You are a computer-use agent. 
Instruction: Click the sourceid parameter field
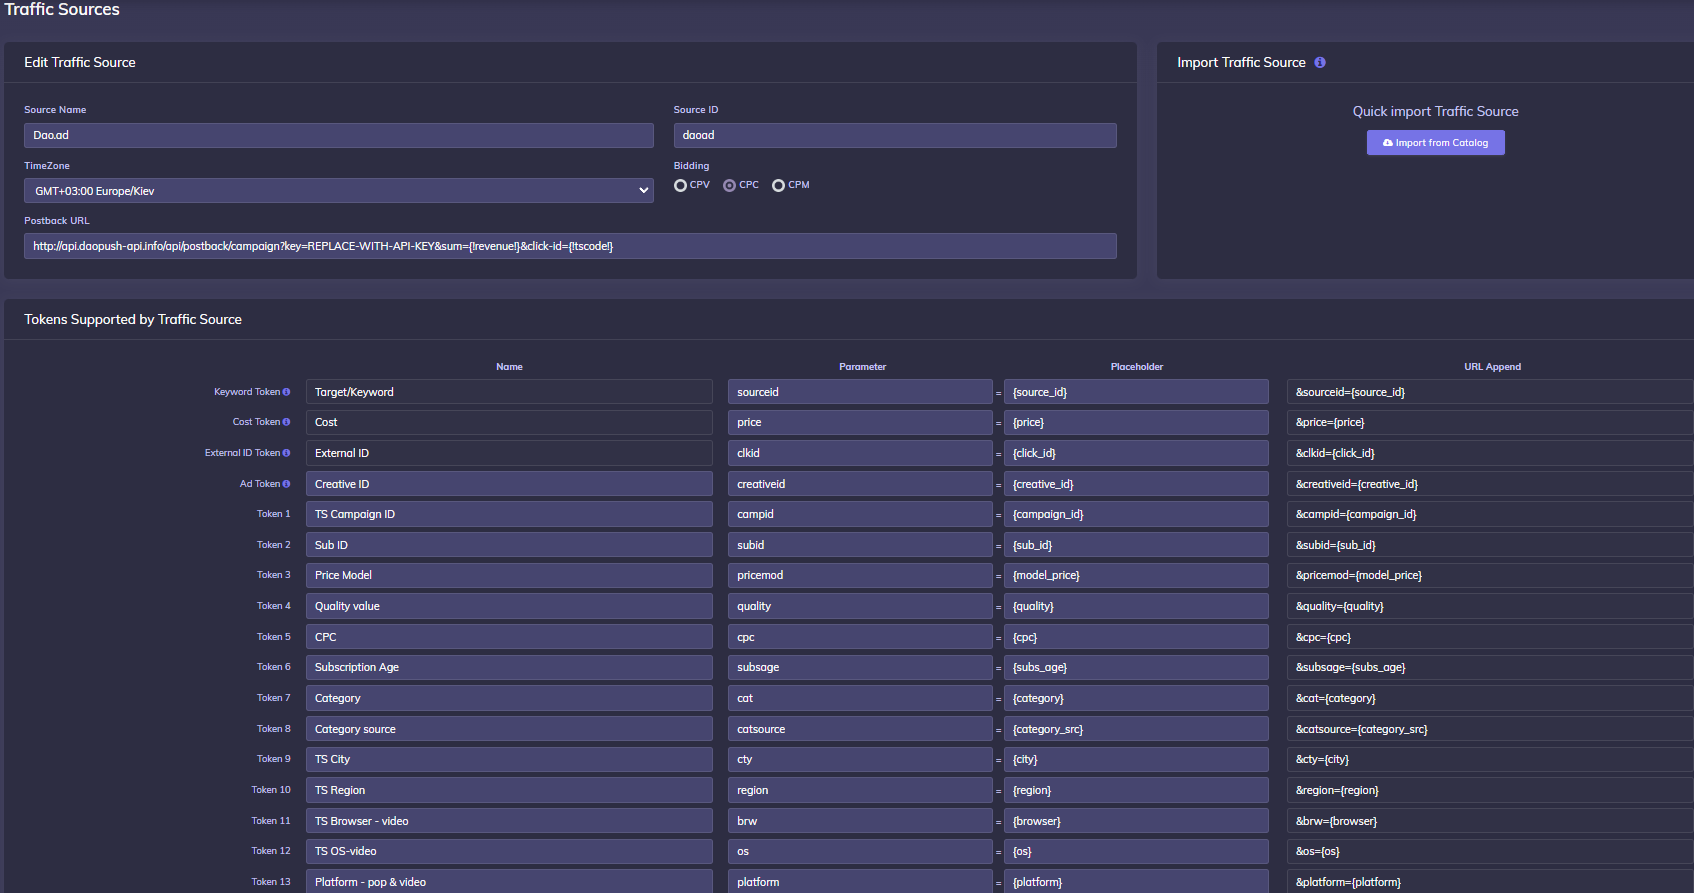coord(859,392)
